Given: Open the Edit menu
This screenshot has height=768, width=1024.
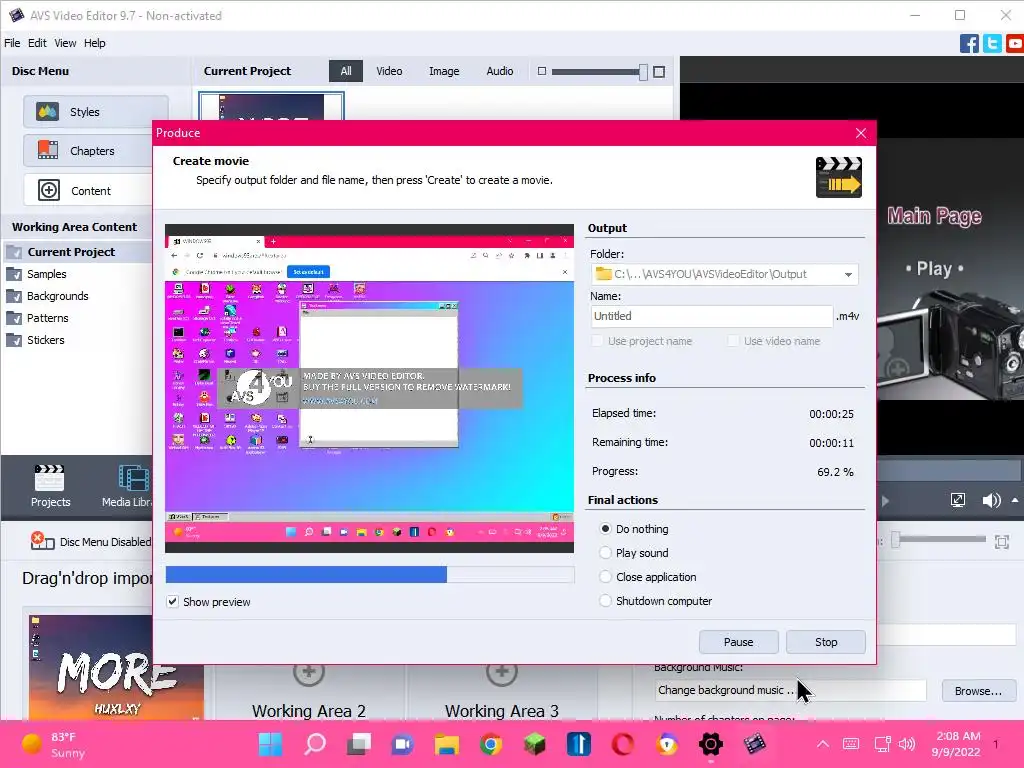Looking at the screenshot, I should coord(37,43).
